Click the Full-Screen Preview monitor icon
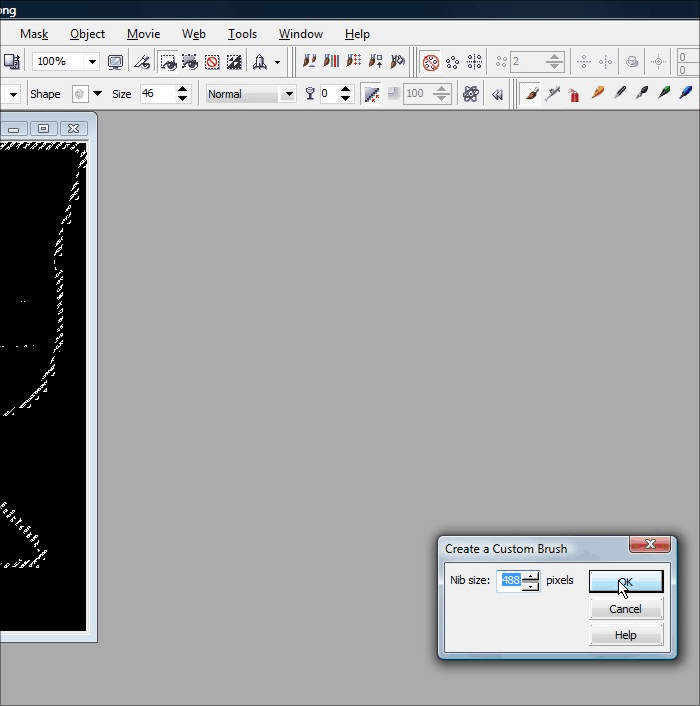The width and height of the screenshot is (700, 706). click(x=116, y=62)
